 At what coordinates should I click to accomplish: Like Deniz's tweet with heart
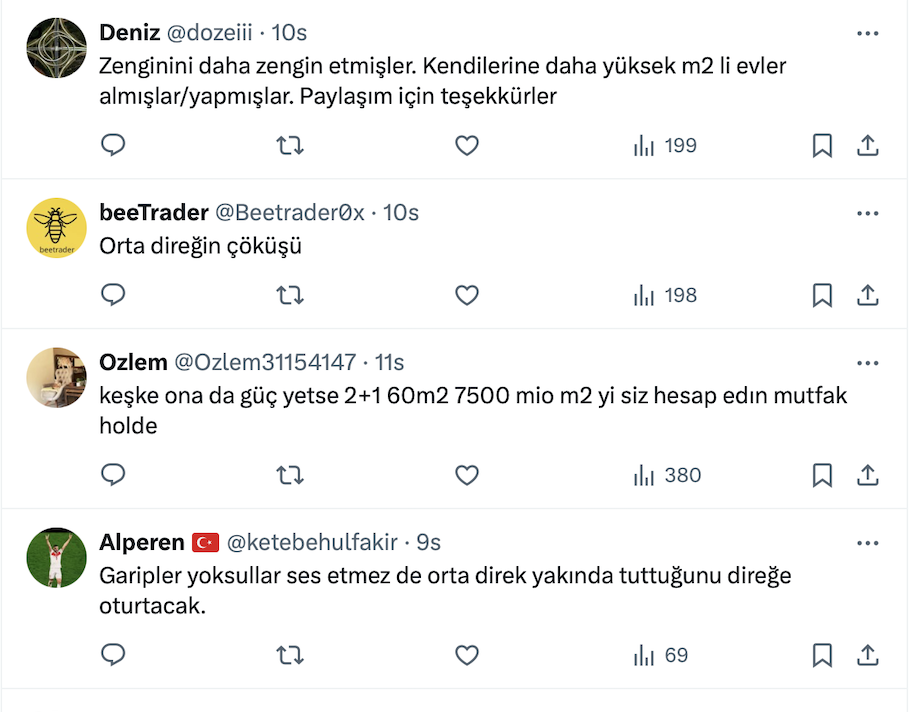[x=467, y=146]
